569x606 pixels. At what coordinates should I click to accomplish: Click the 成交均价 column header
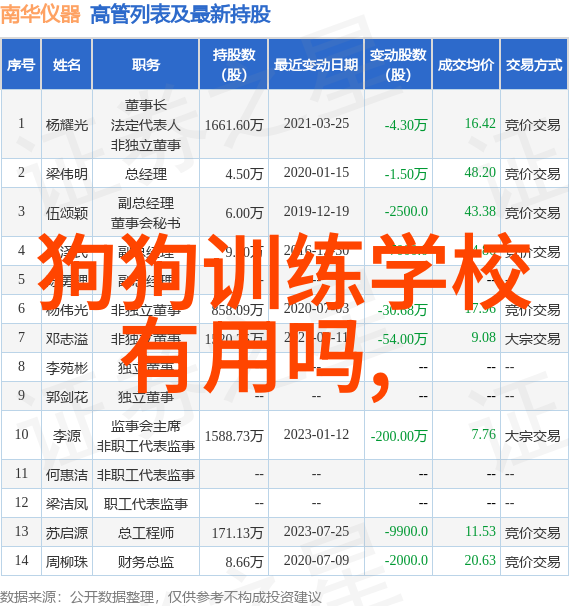coord(466,64)
